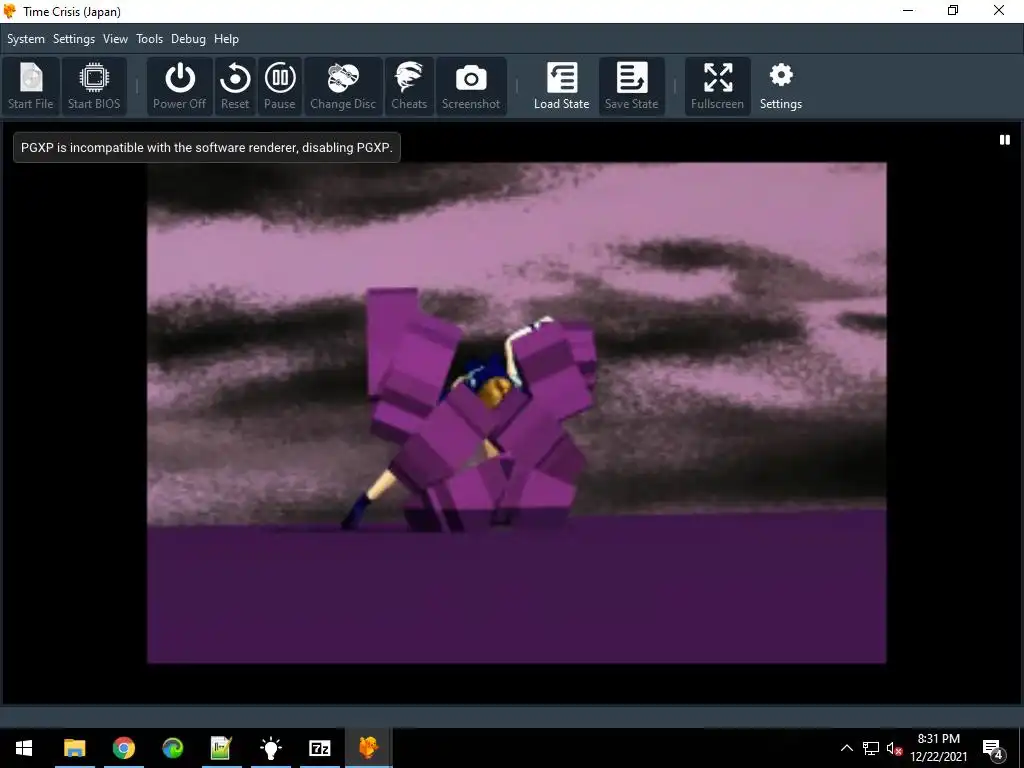
Task: Open the View menu
Action: (115, 39)
